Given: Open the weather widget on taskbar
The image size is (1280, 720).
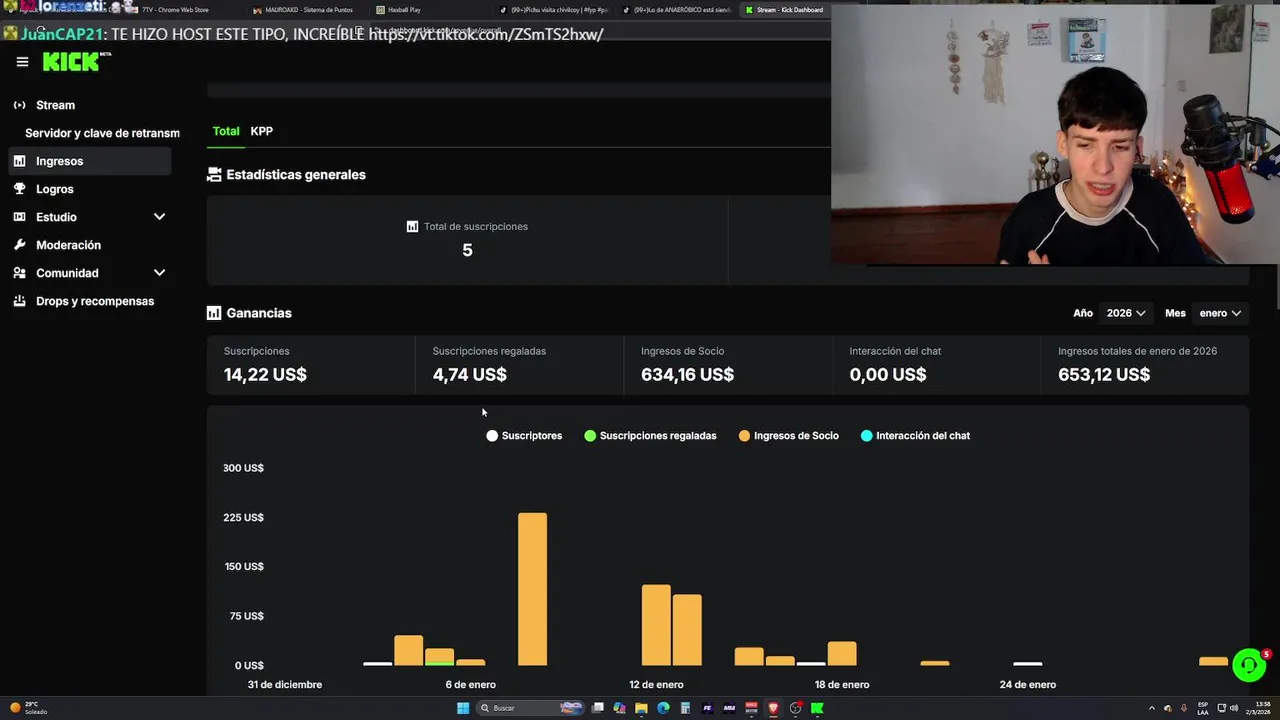Looking at the screenshot, I should [x=28, y=708].
